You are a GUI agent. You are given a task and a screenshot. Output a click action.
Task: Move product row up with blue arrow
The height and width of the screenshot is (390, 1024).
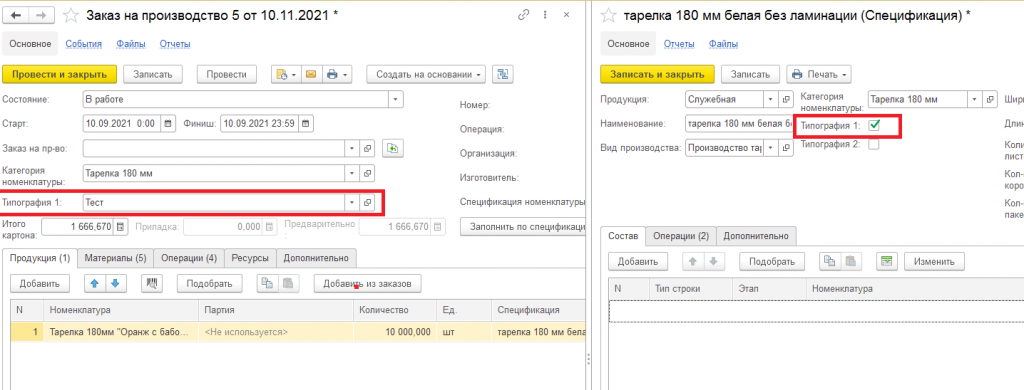click(x=95, y=284)
